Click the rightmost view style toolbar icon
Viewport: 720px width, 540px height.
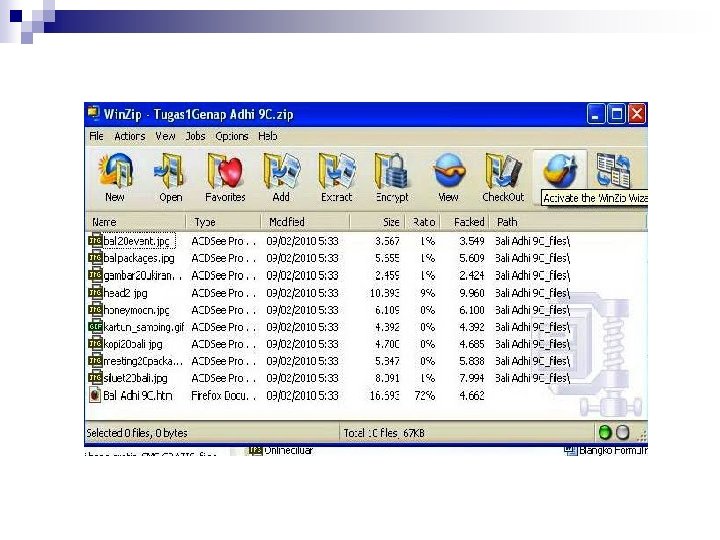(613, 170)
